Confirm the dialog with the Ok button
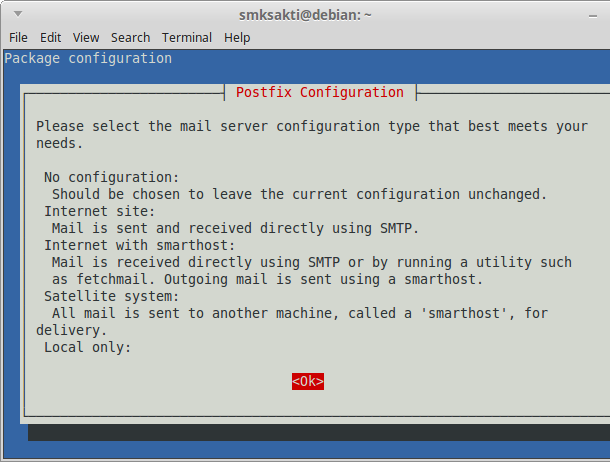This screenshot has height=462, width=610. [x=308, y=382]
